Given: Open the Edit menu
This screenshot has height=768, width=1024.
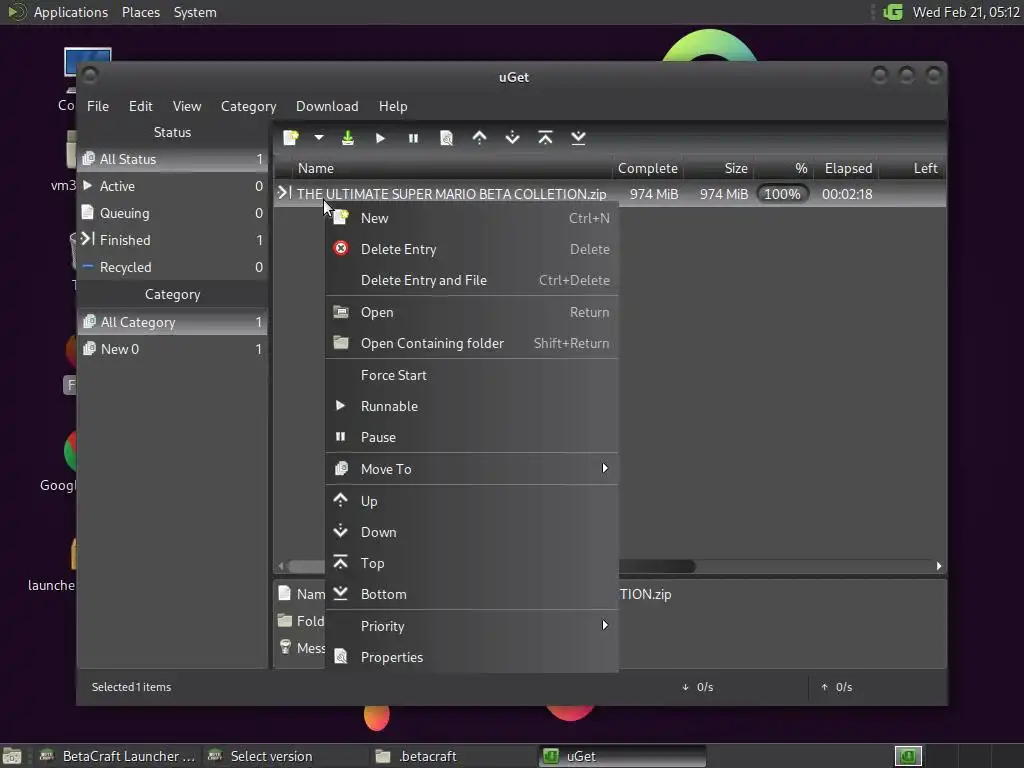Looking at the screenshot, I should [x=140, y=106].
